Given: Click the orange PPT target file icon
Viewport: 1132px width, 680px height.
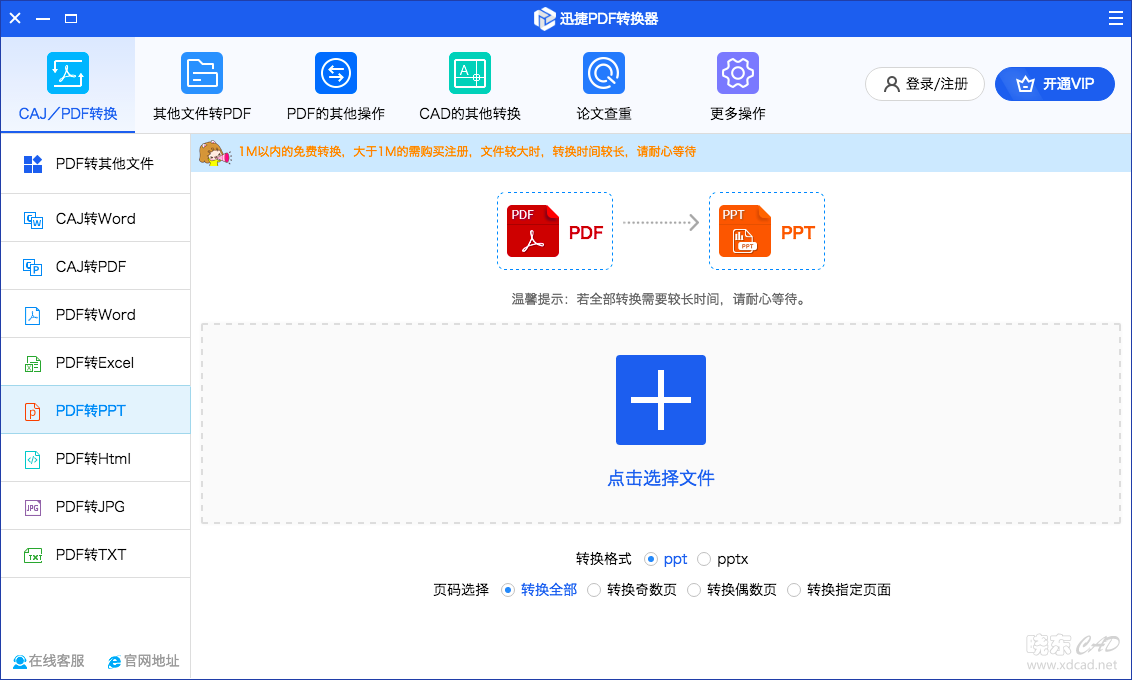Looking at the screenshot, I should click(x=745, y=231).
